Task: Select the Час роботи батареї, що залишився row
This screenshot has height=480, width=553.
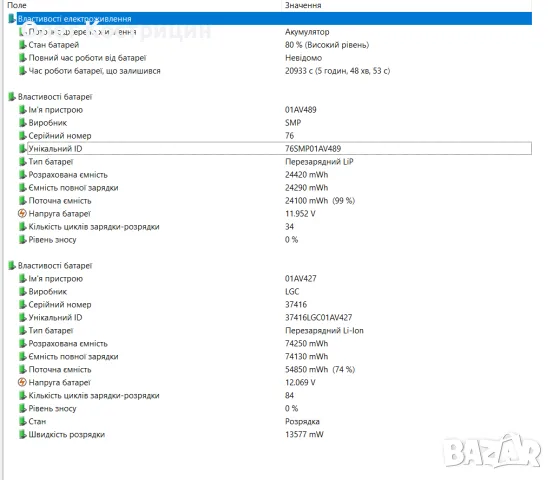Action: click(x=279, y=71)
